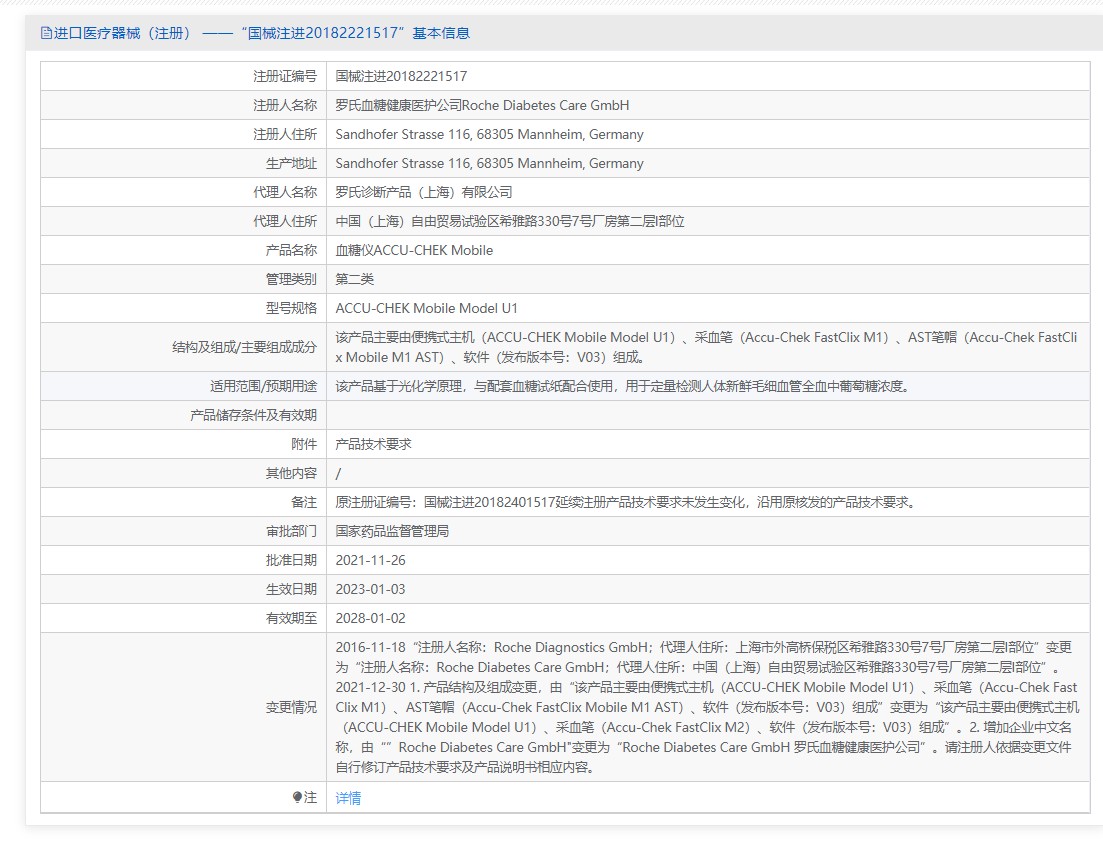Click the 审批部门 label
The width and height of the screenshot is (1103, 847).
click(x=291, y=531)
